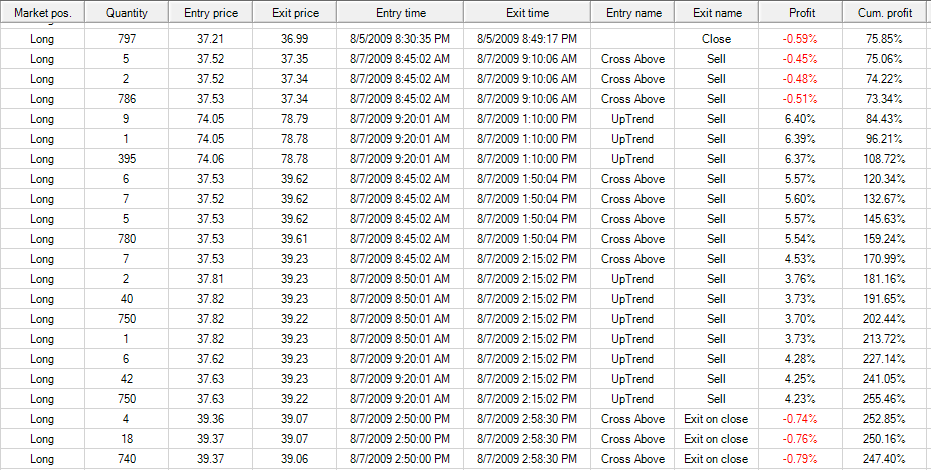Sort trades by Entry price header
Viewport: 931px width, 470px height.
point(212,13)
